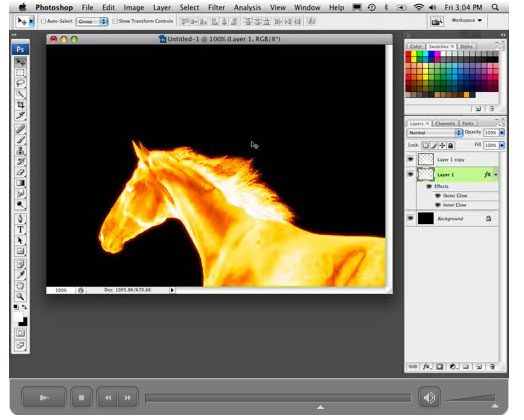Check Show Transform Controls
Image resolution: width=524 pixels, height=420 pixels.
(115, 21)
